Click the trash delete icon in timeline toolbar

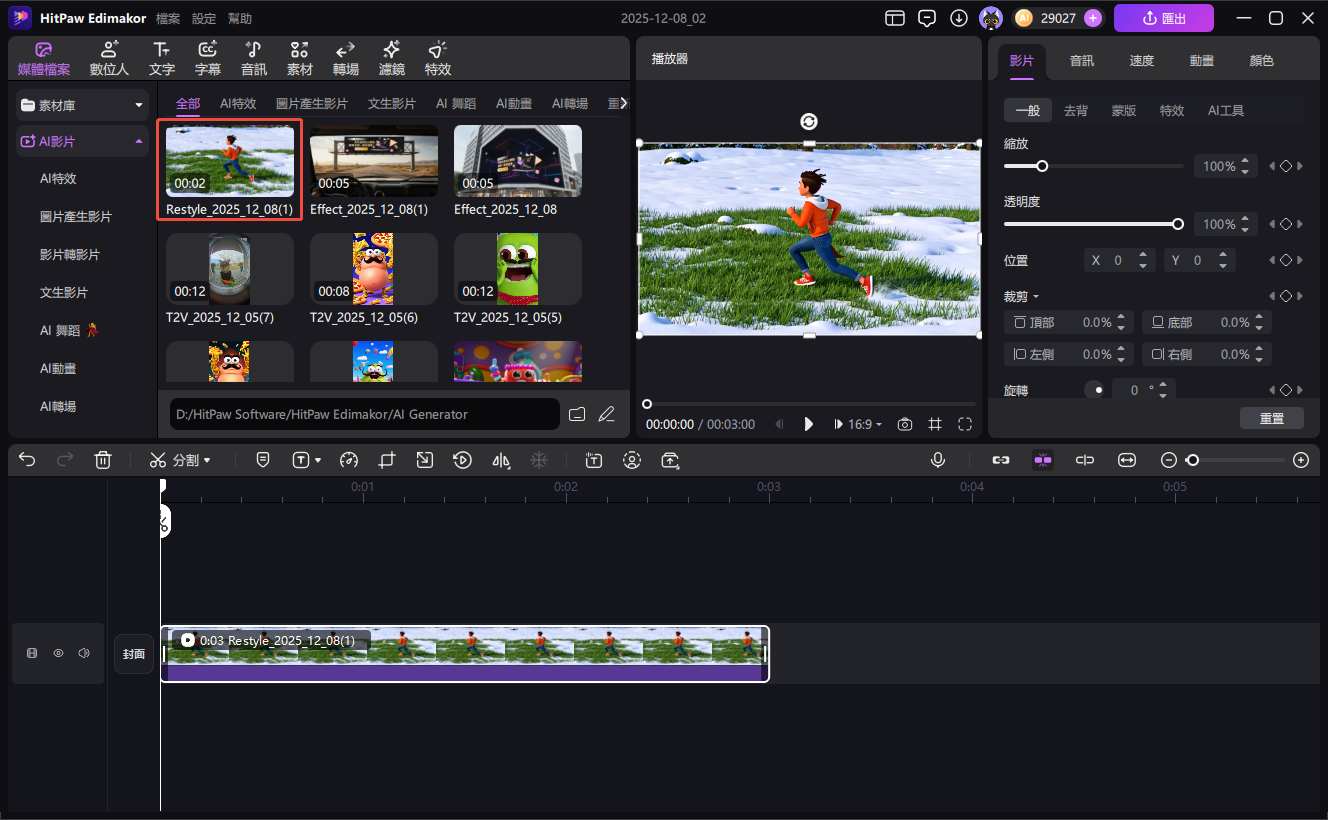pos(102,460)
